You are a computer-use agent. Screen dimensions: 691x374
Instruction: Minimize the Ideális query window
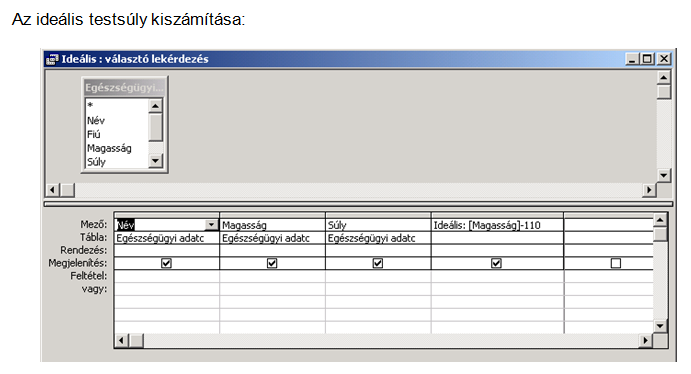[632, 59]
